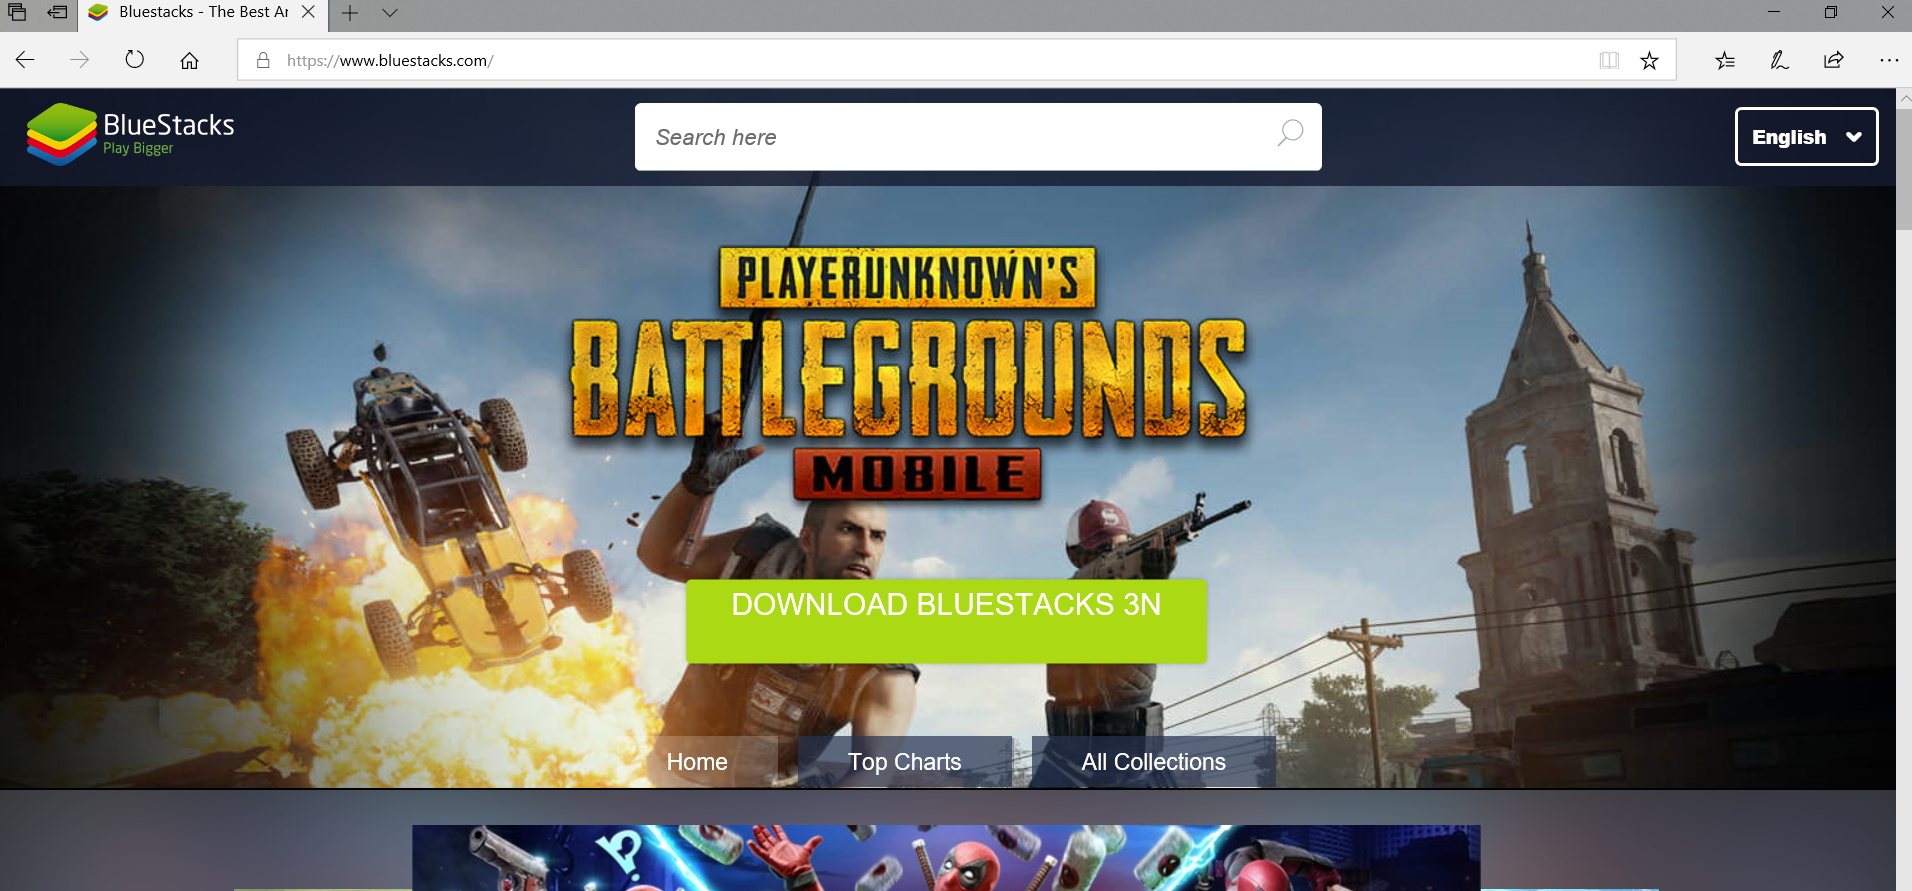
Task: Reload the page with Refresh icon
Action: tap(135, 60)
